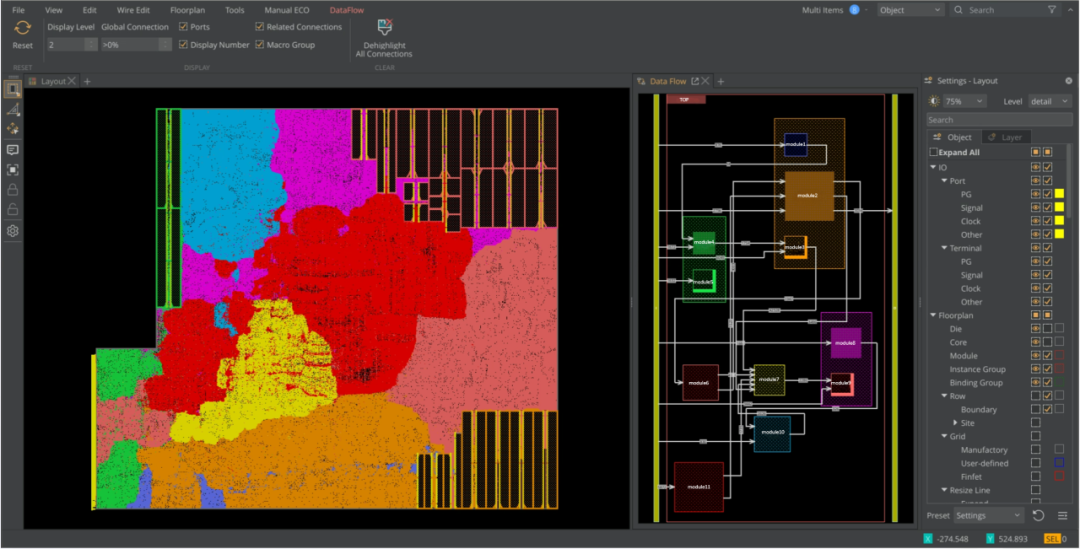Open the preset hamburger menu icon

[1063, 515]
